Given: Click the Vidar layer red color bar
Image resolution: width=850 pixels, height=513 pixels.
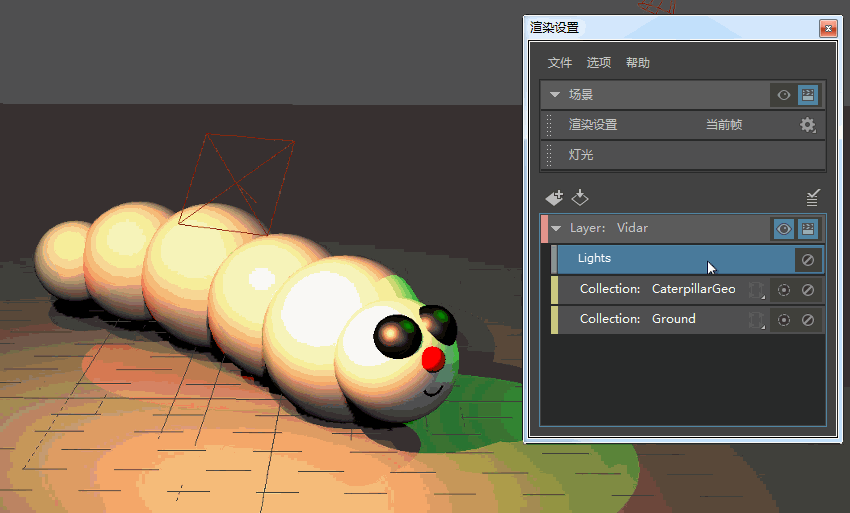Looking at the screenshot, I should pos(544,228).
